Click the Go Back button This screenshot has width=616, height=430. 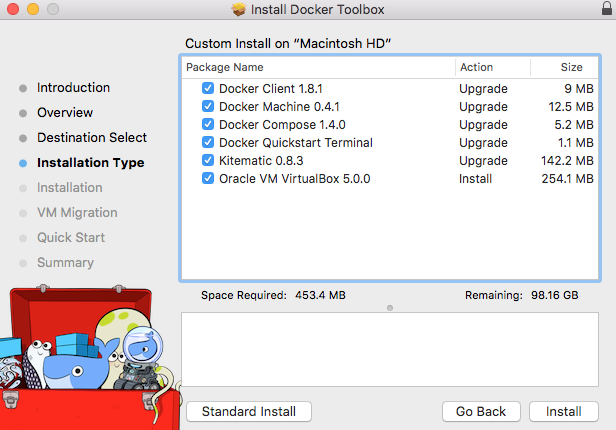(x=480, y=411)
